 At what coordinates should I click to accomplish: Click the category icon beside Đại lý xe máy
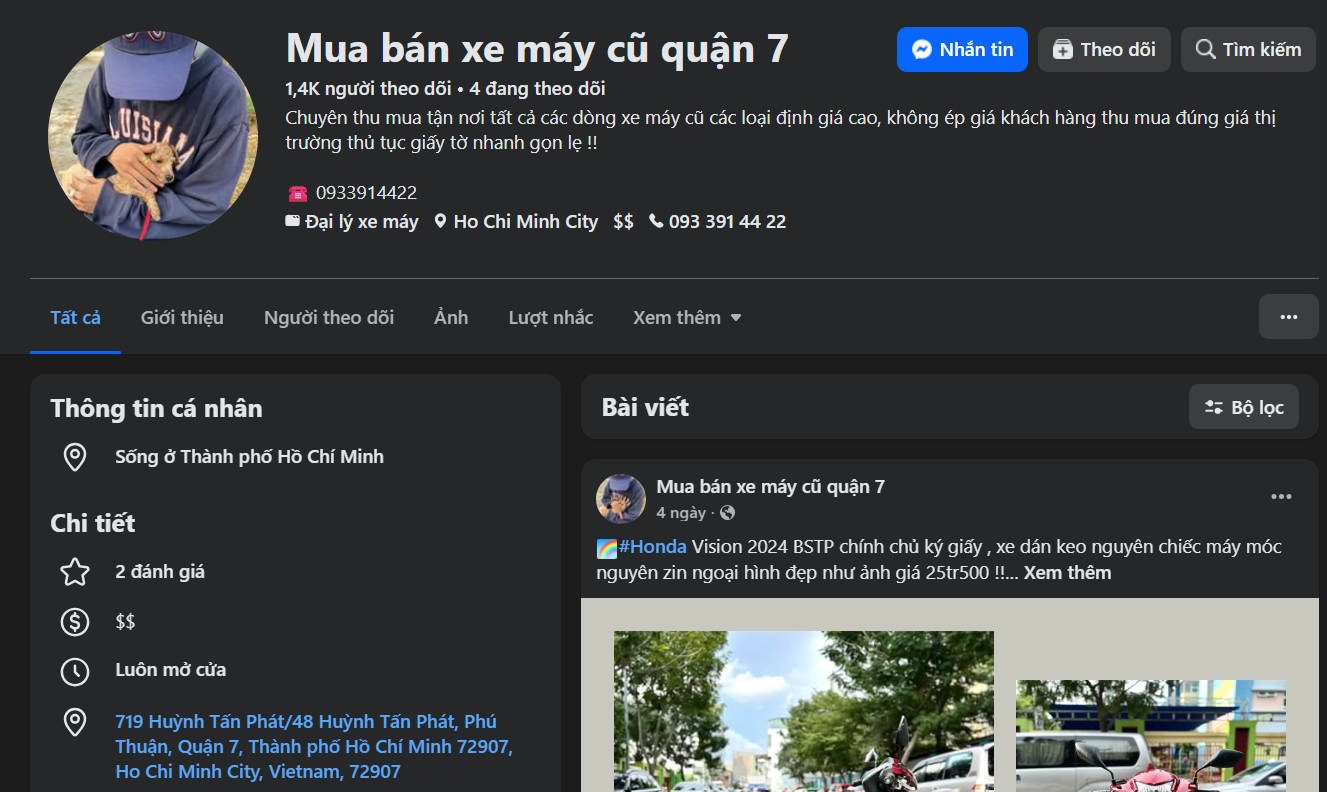point(293,221)
